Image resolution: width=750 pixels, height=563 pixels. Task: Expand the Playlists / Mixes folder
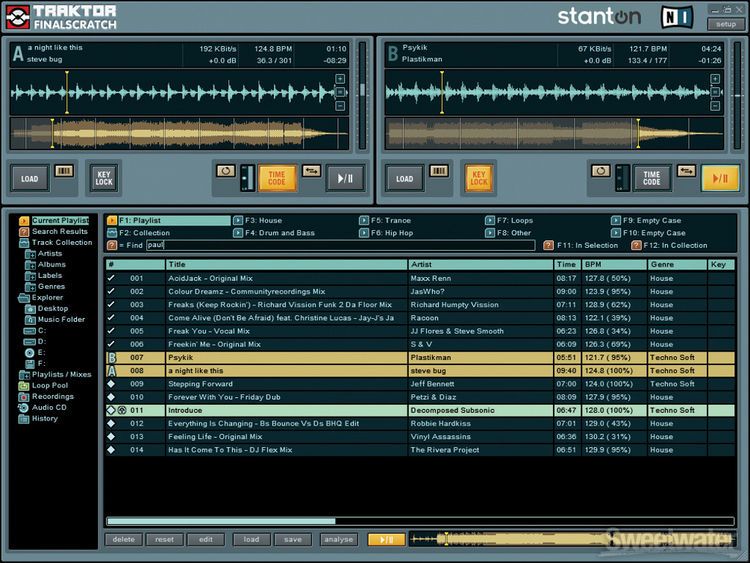click(24, 374)
